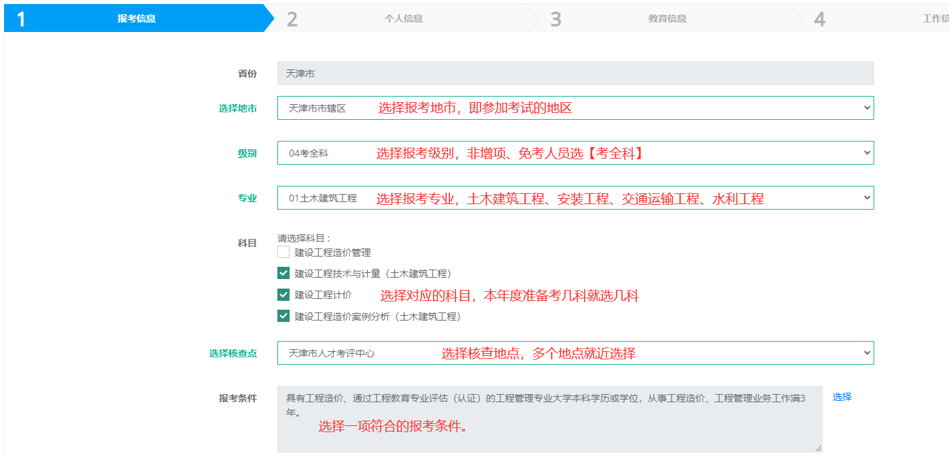Image resolution: width=950 pixels, height=456 pixels.
Task: Click the 建设工程计价 subject label text
Action: (323, 295)
